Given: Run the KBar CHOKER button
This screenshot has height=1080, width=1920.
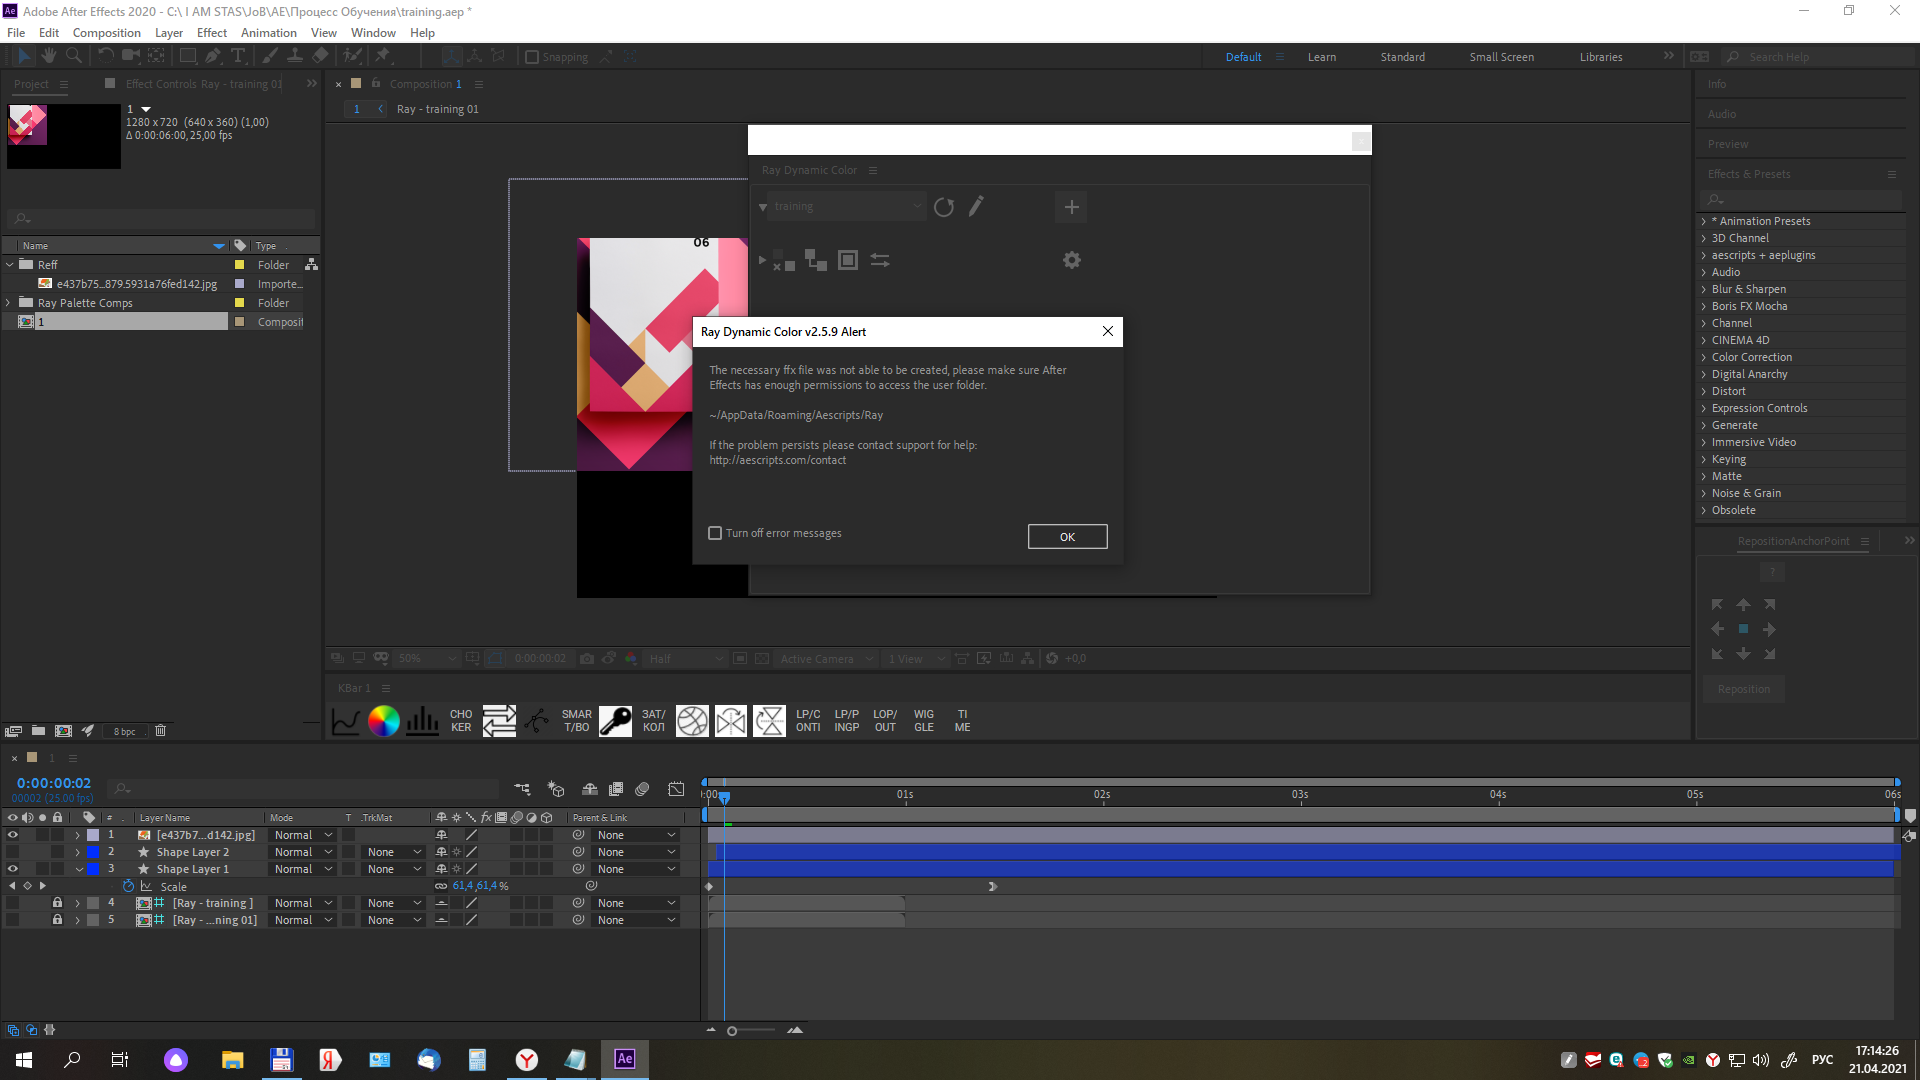Looking at the screenshot, I should point(461,721).
